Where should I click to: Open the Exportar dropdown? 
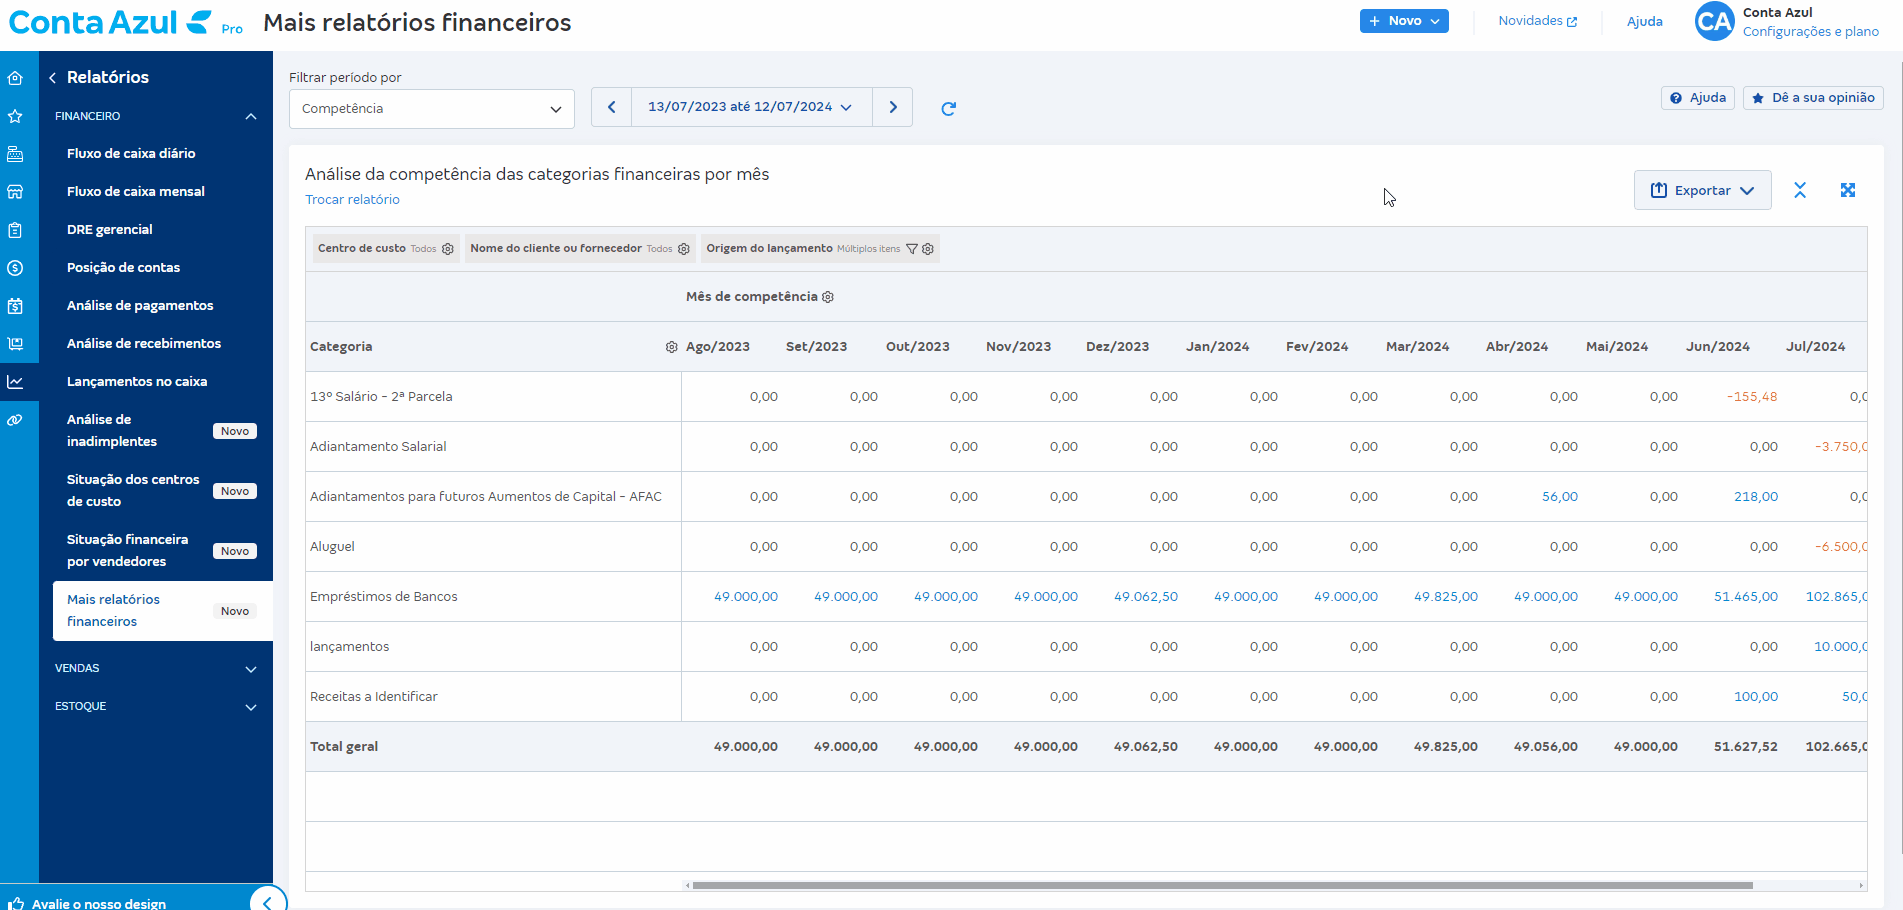[x=1702, y=190]
